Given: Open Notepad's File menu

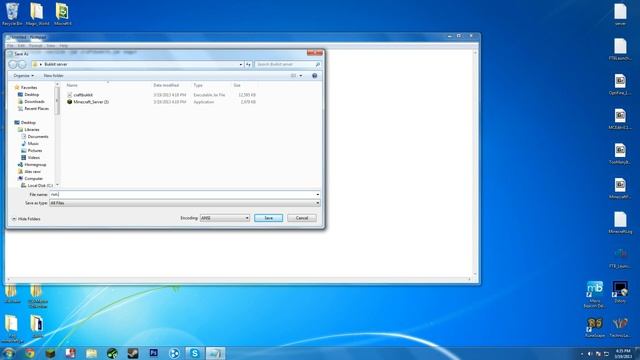Looking at the screenshot, I should coord(10,46).
